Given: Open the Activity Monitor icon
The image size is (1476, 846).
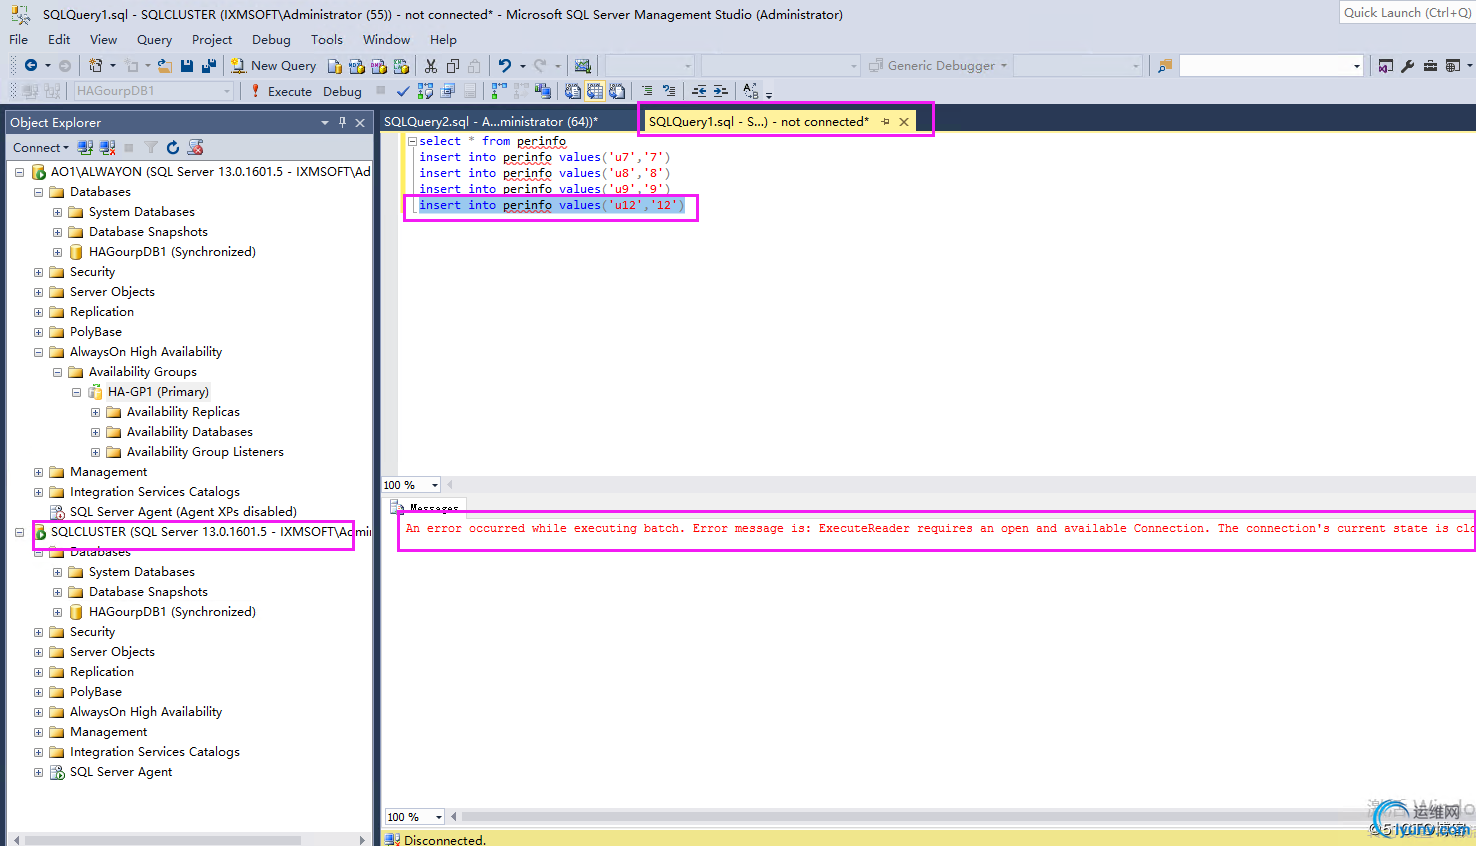Looking at the screenshot, I should pos(583,66).
